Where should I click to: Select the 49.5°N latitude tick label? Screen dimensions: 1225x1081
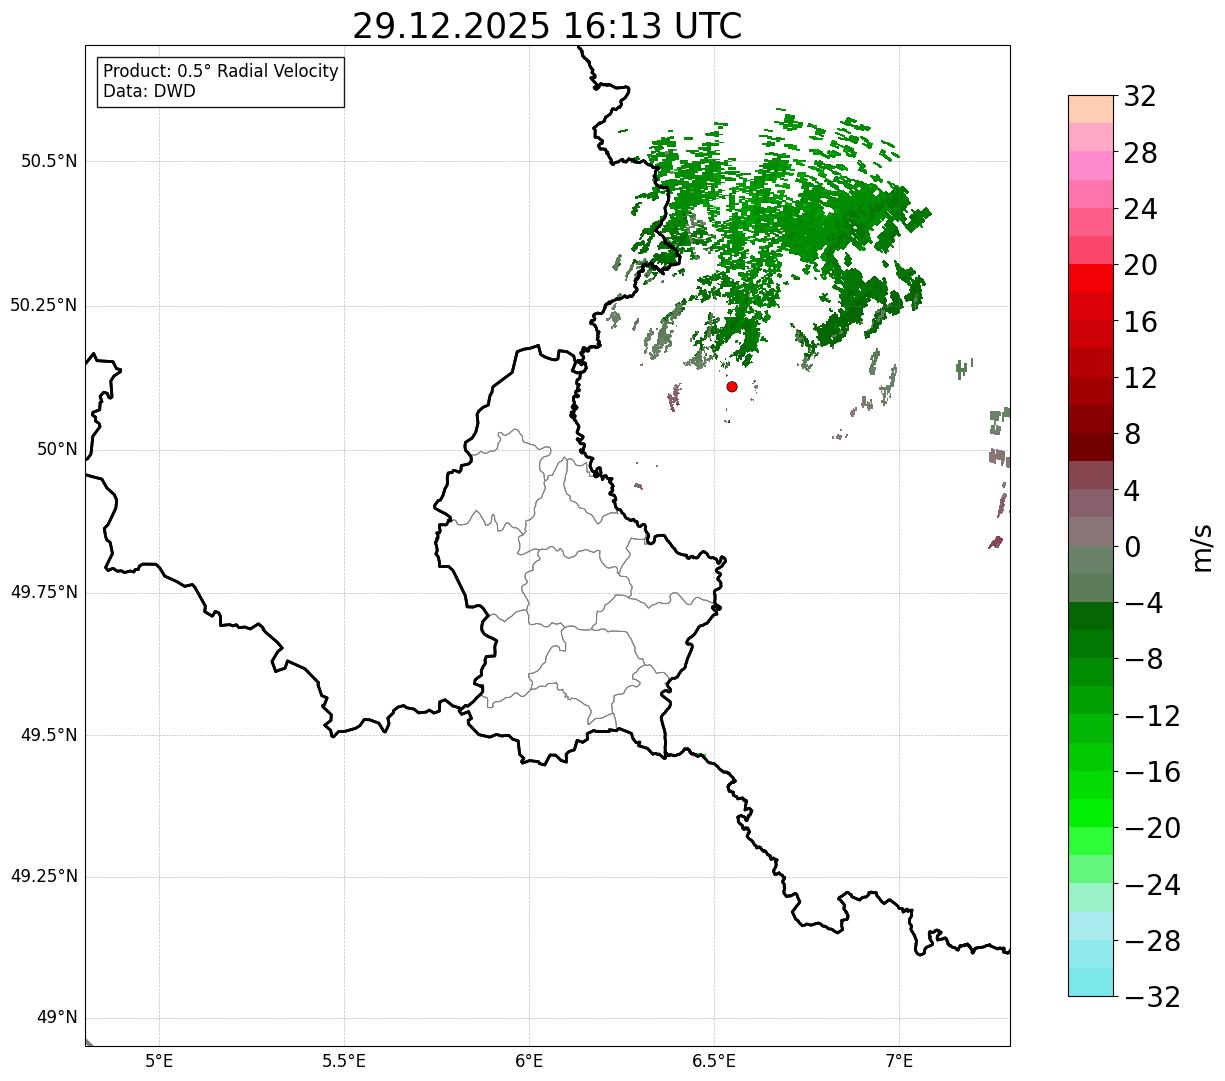tap(49, 735)
